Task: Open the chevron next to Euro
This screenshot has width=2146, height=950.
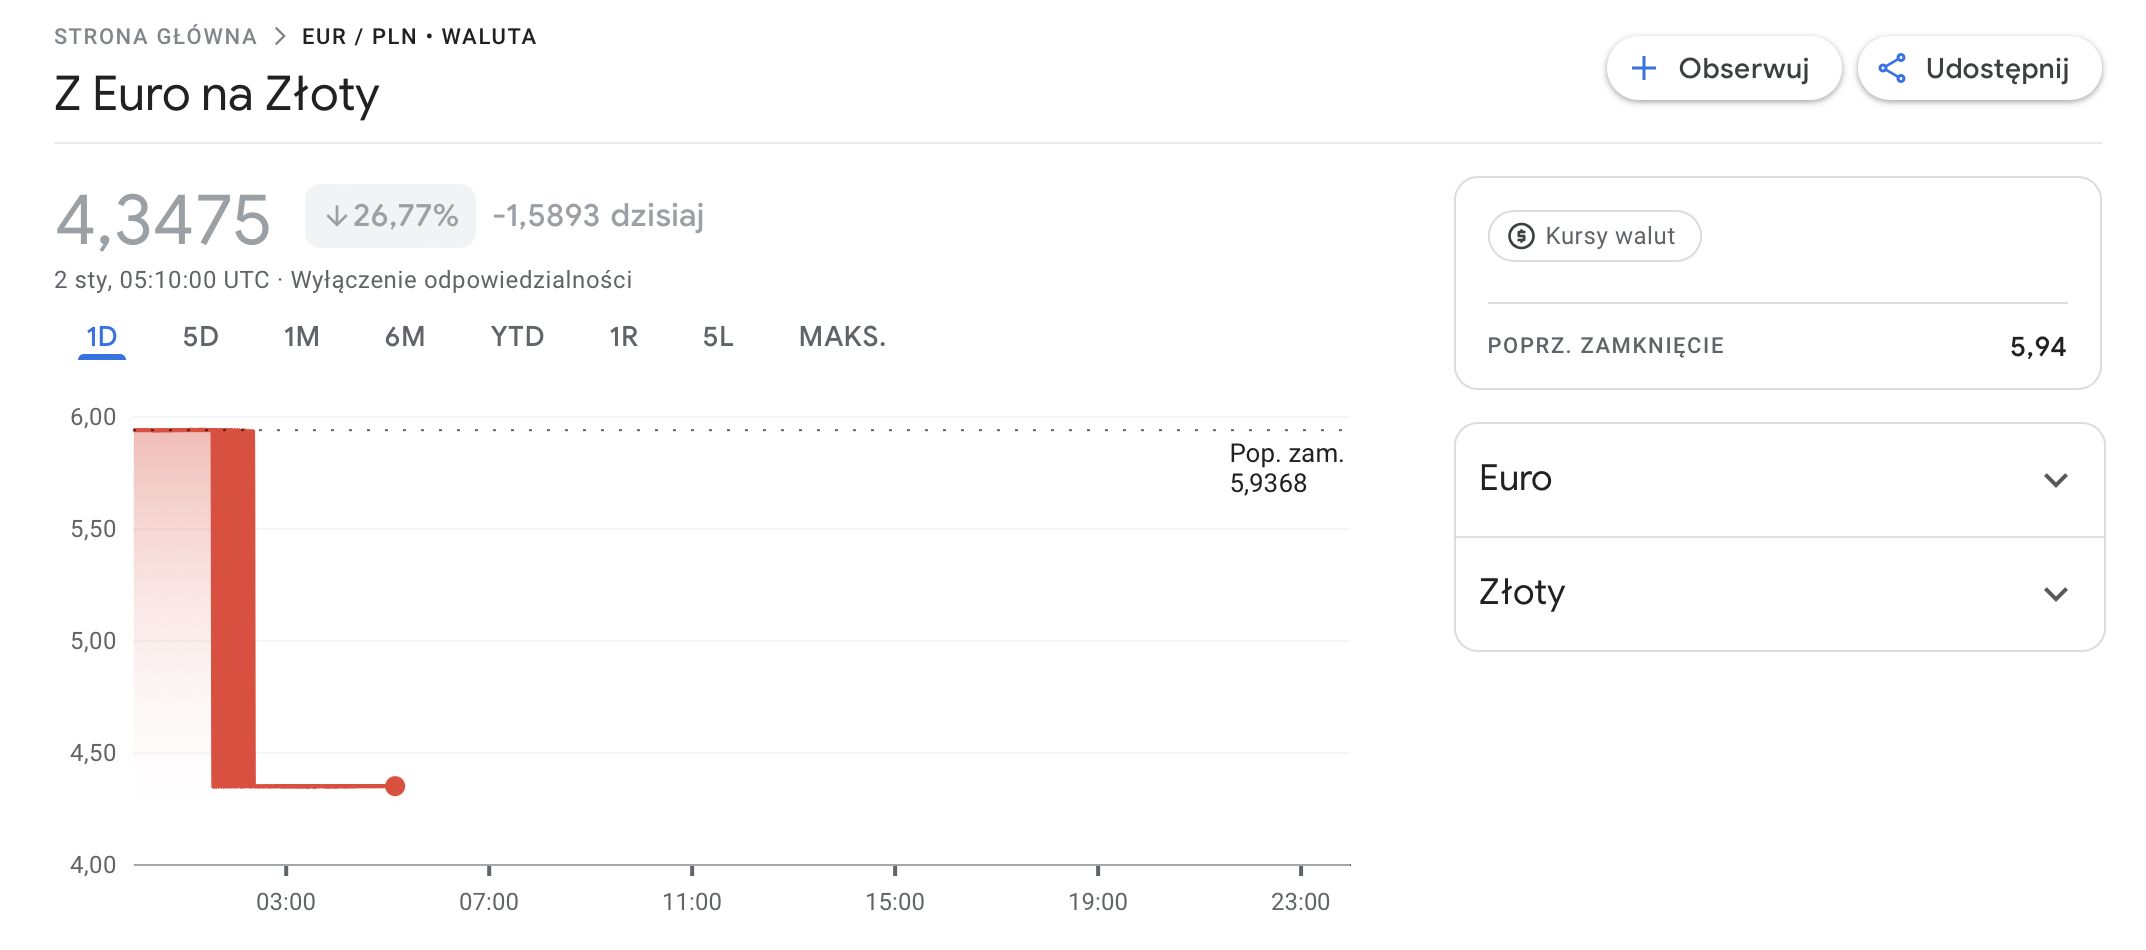Action: click(2055, 480)
